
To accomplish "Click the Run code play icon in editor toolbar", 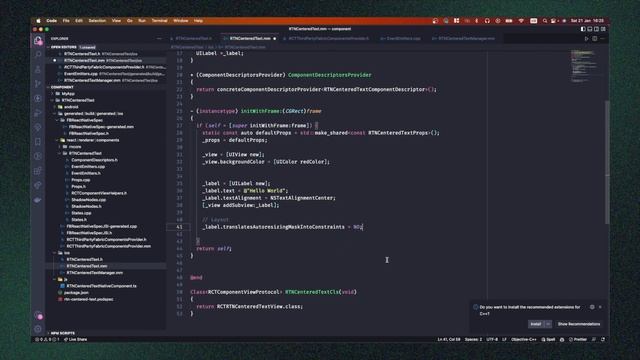I will 587,38.
